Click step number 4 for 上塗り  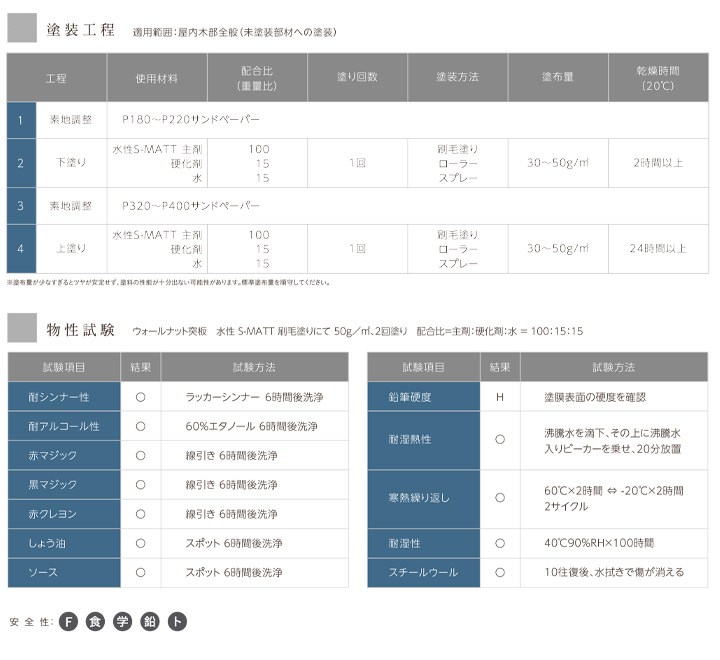[20, 249]
